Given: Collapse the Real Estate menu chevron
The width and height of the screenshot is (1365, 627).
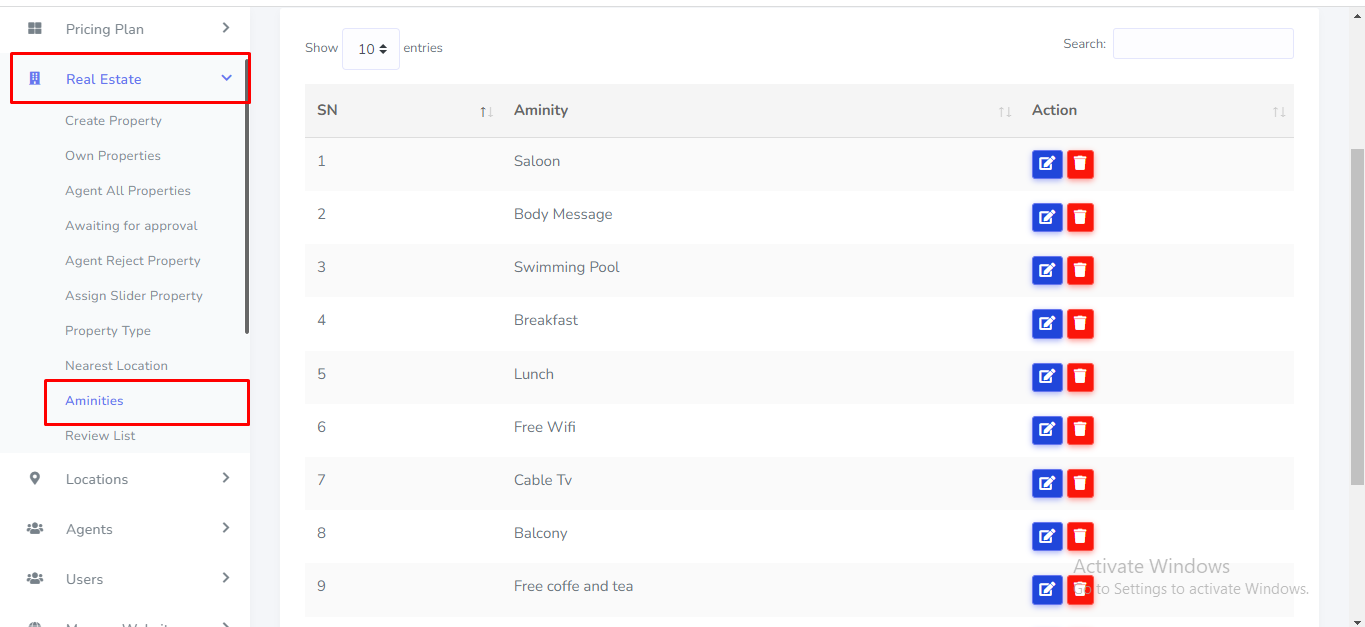Looking at the screenshot, I should pos(226,78).
